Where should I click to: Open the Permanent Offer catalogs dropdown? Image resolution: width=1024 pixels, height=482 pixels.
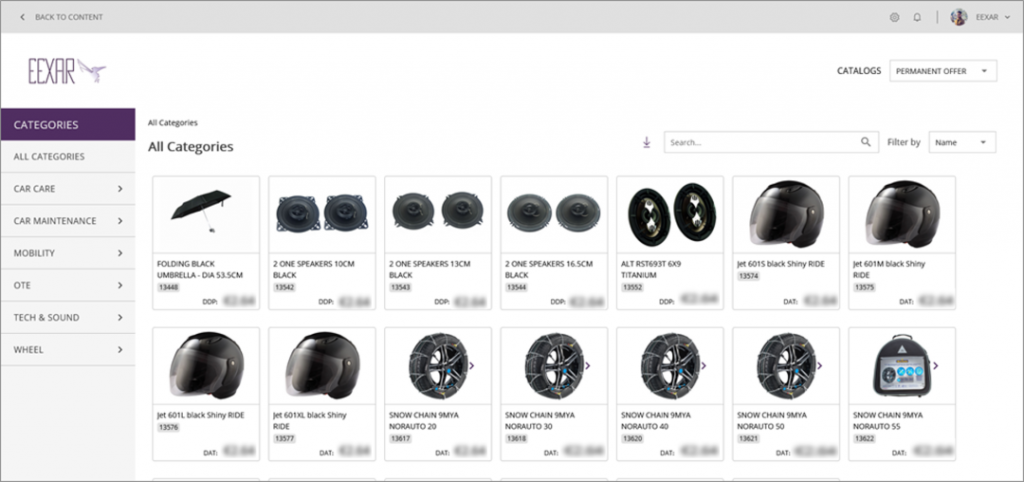(943, 71)
